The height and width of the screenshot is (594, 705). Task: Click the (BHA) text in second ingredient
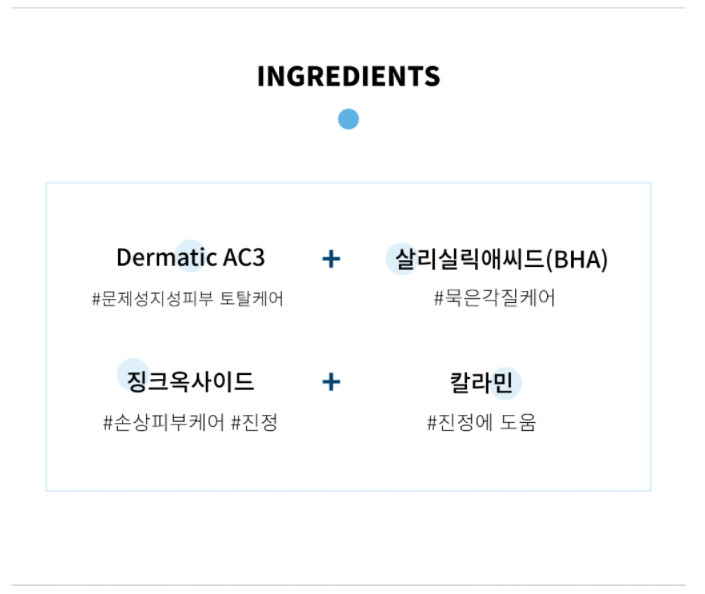(x=576, y=260)
